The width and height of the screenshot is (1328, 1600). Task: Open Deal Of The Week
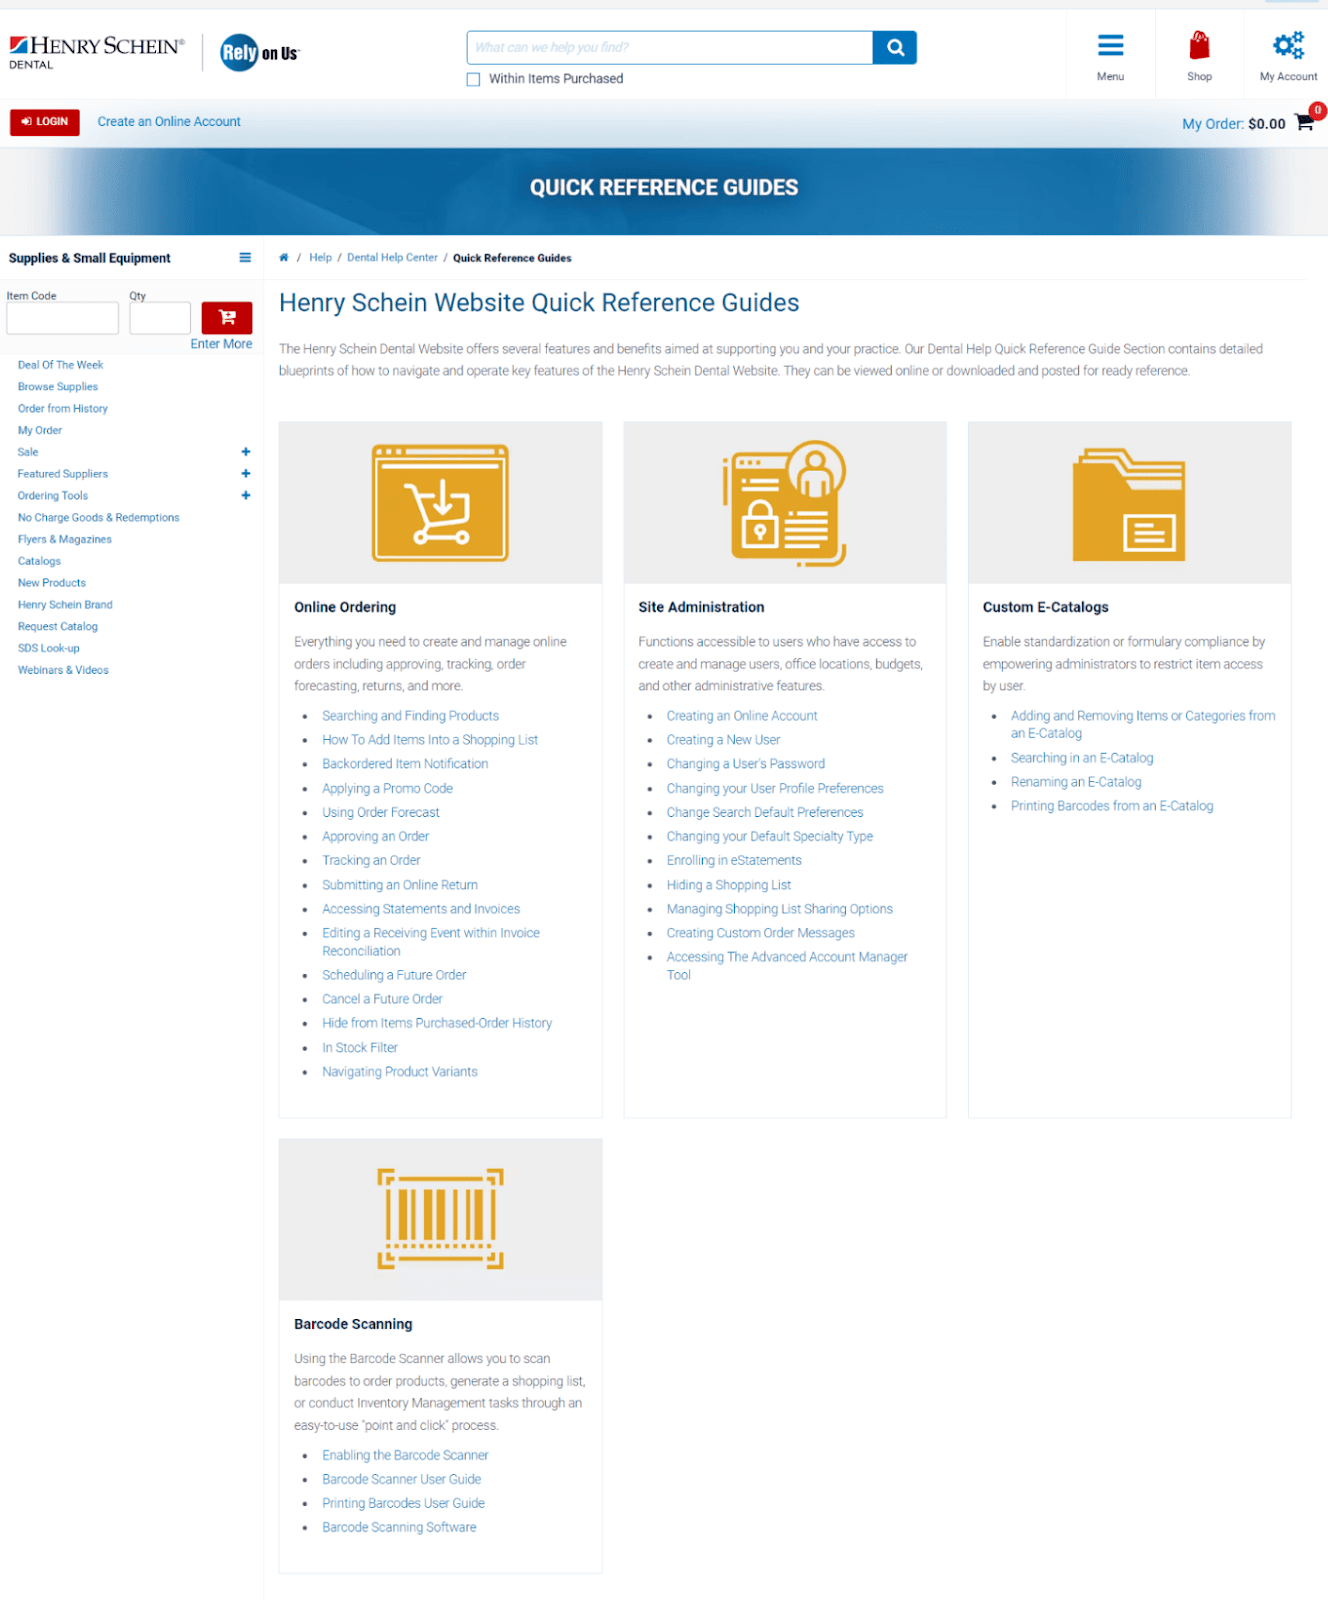coord(60,365)
